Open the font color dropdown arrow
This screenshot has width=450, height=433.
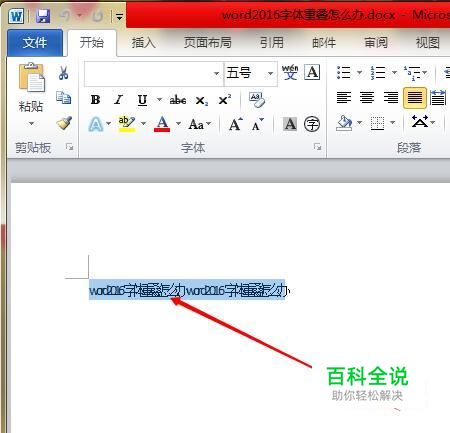[x=178, y=124]
